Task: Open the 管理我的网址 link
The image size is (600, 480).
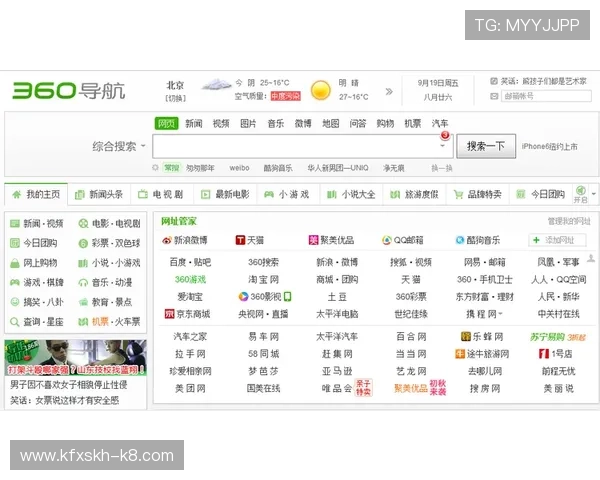Action: pyautogui.click(x=569, y=221)
